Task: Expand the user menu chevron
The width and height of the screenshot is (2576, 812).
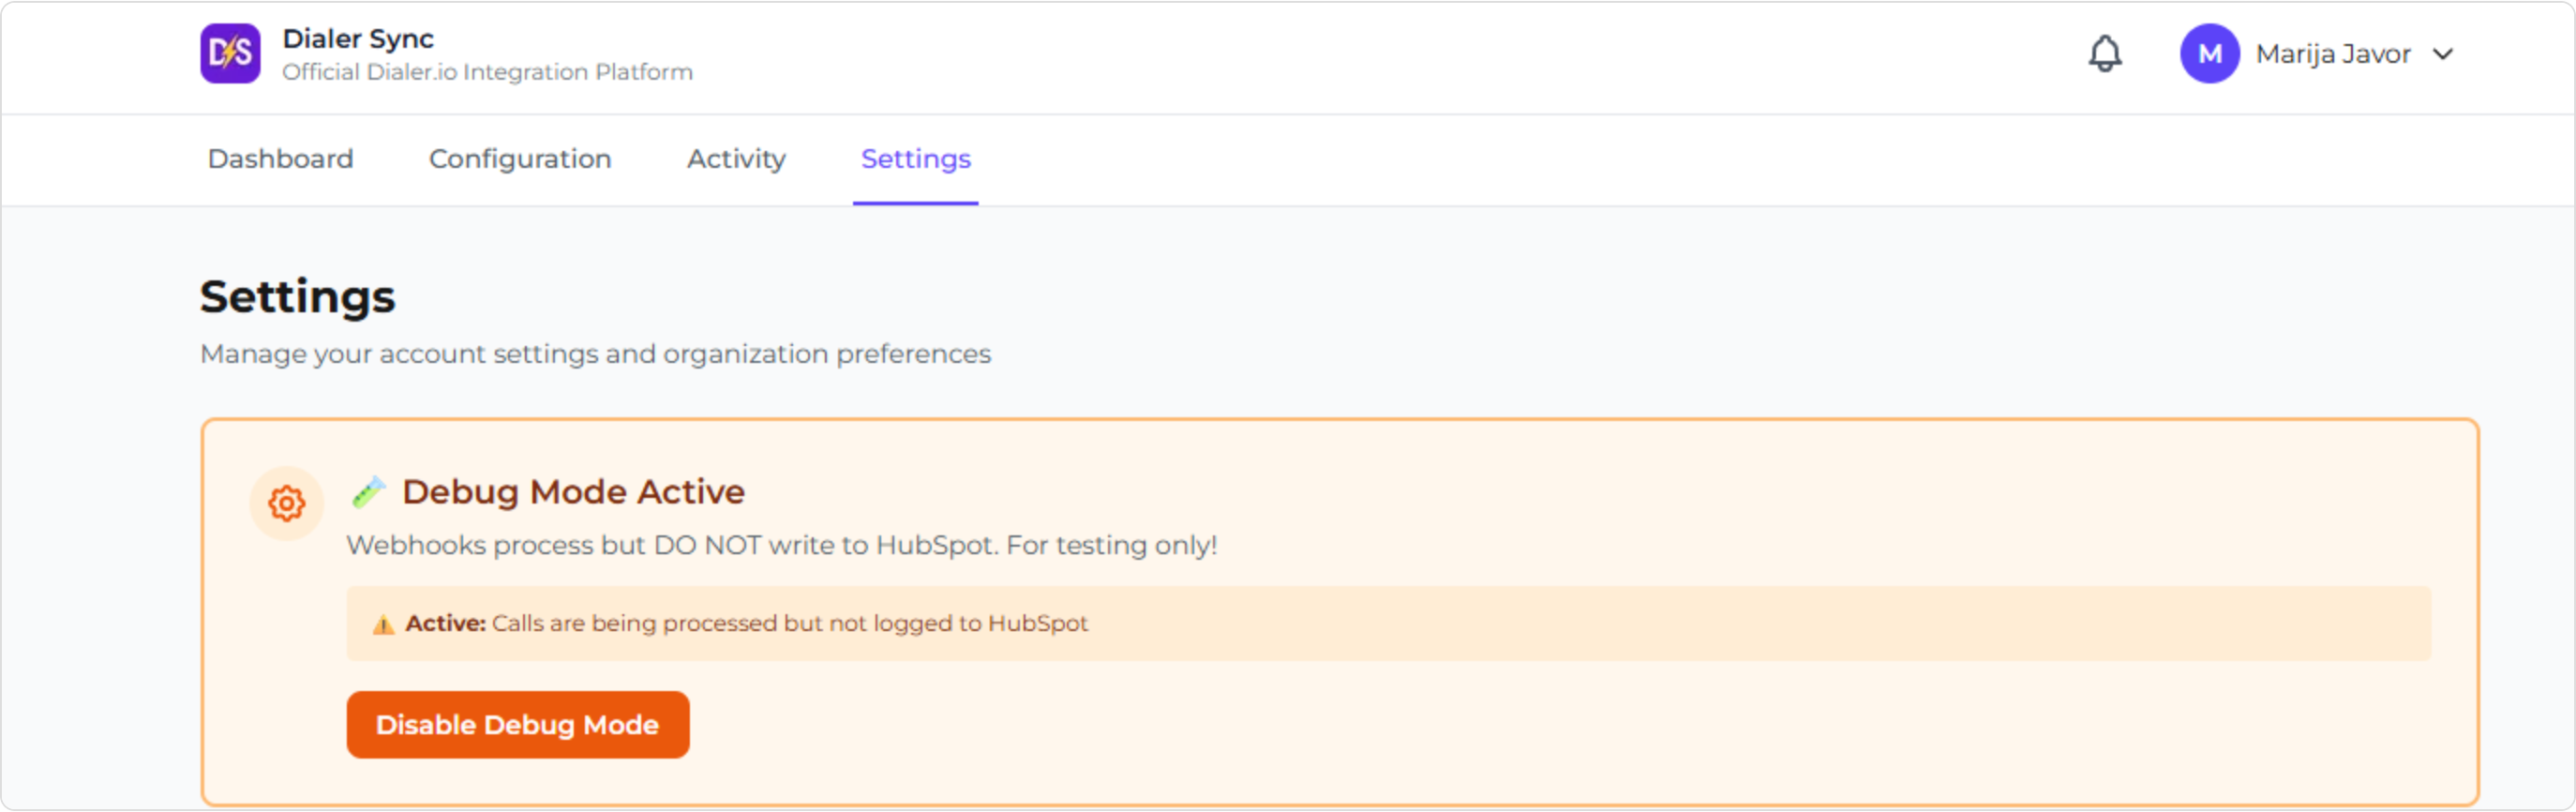Action: [x=2443, y=54]
